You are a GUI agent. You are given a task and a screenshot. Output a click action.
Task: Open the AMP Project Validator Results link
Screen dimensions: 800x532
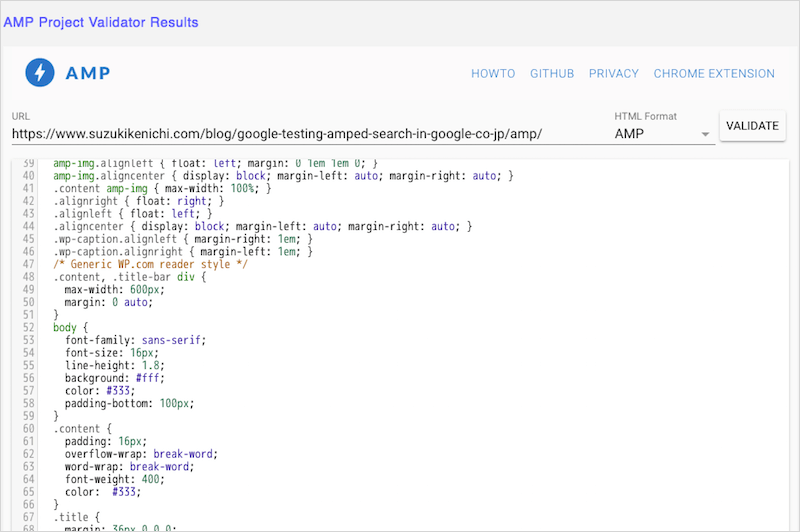click(101, 22)
